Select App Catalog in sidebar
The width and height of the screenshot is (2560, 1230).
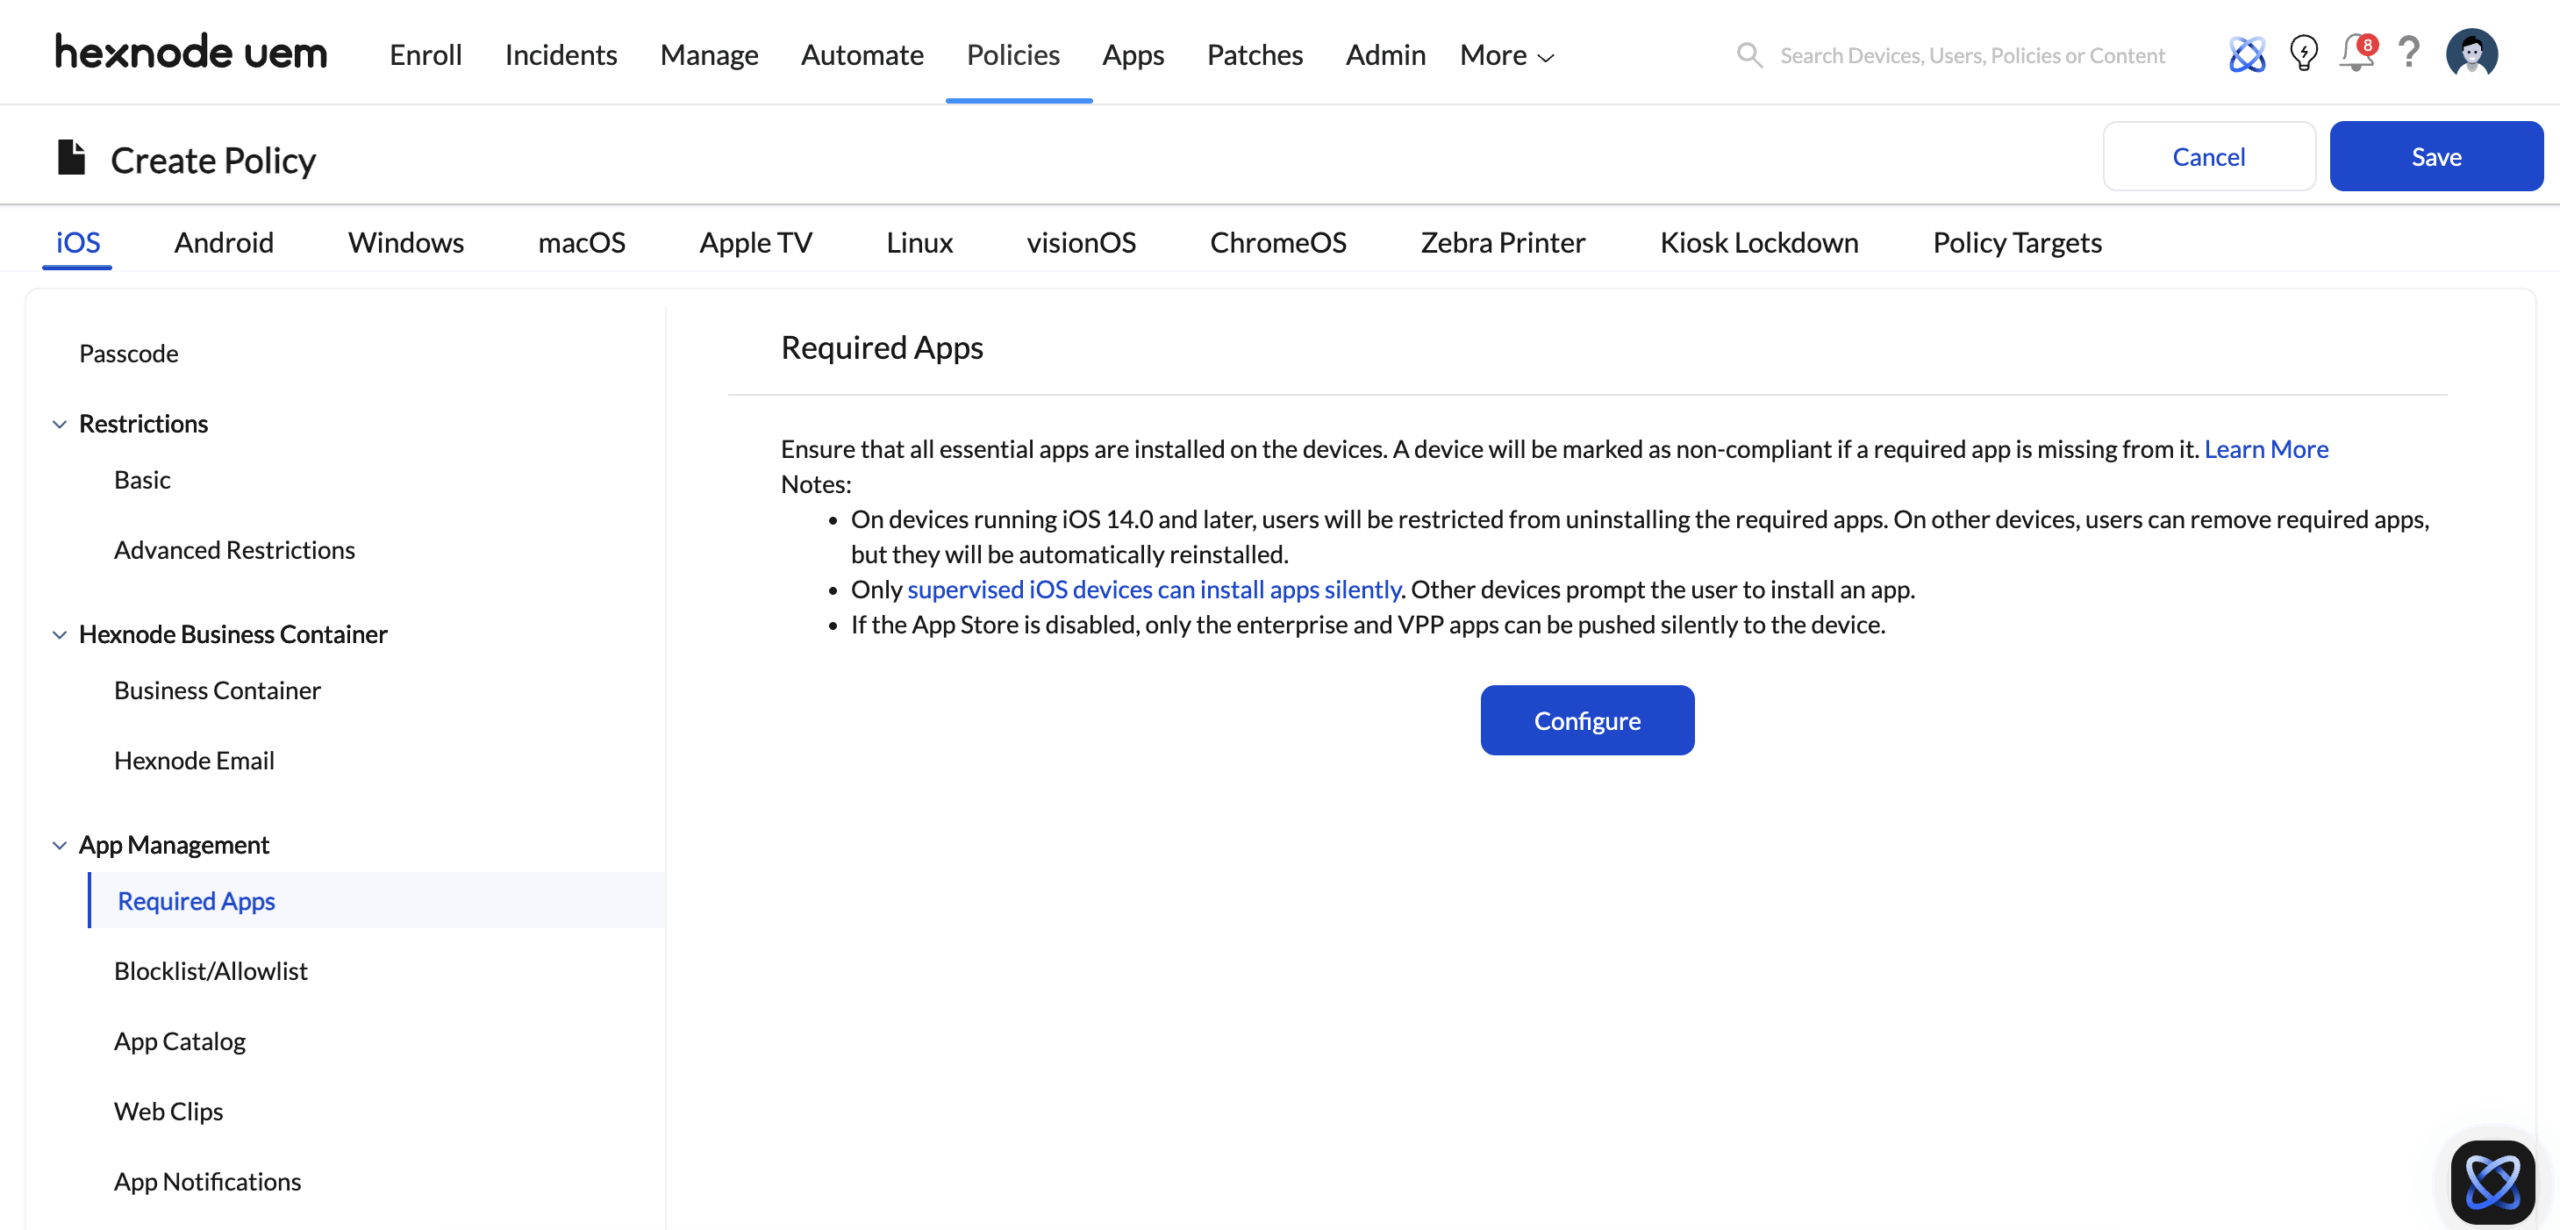click(x=180, y=1041)
